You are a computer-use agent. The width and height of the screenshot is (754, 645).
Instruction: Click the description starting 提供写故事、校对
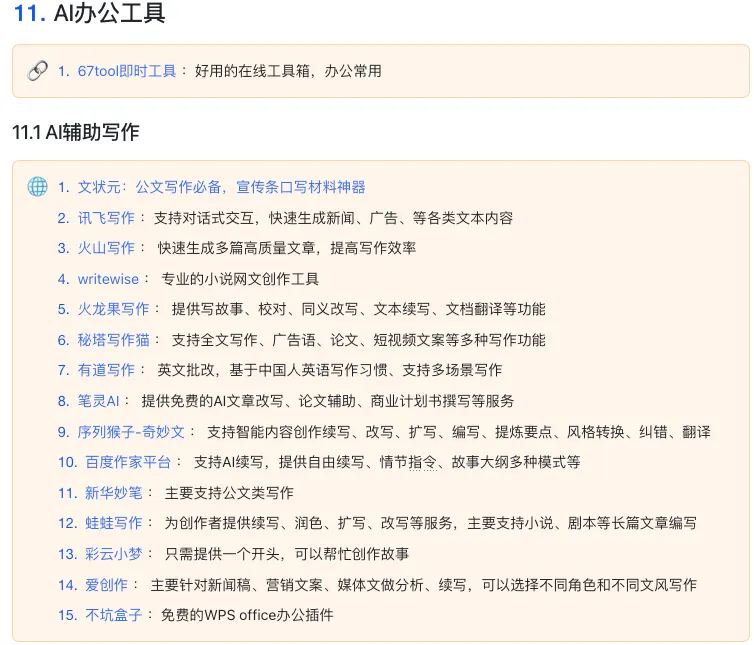click(x=359, y=309)
